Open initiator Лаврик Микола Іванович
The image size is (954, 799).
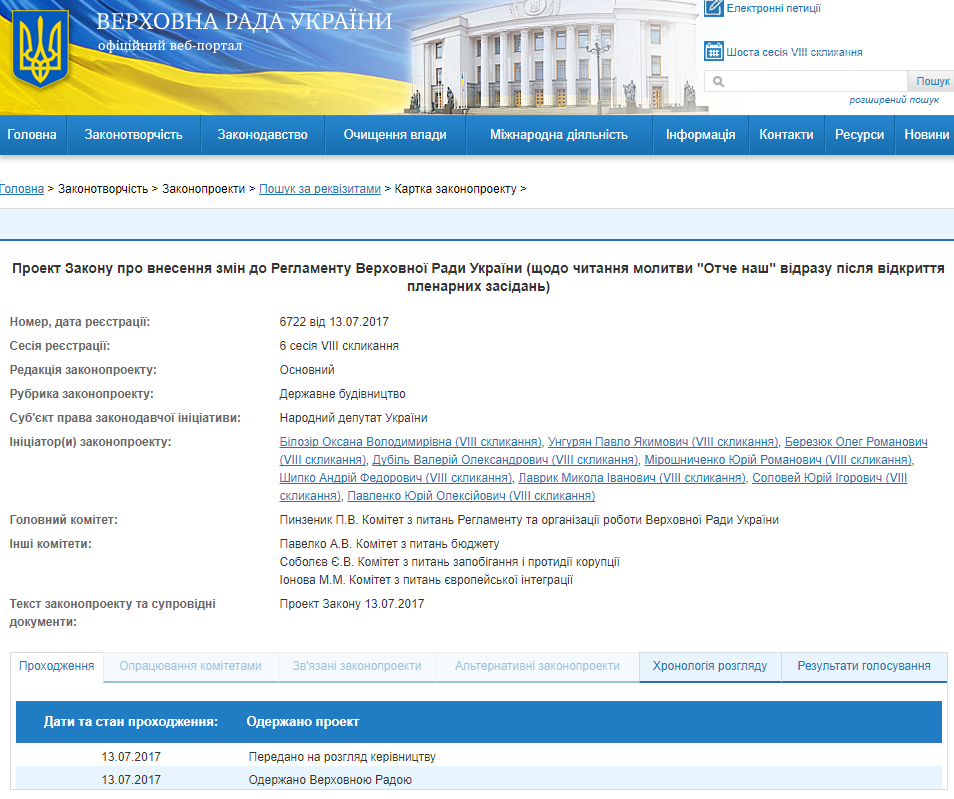[632, 478]
